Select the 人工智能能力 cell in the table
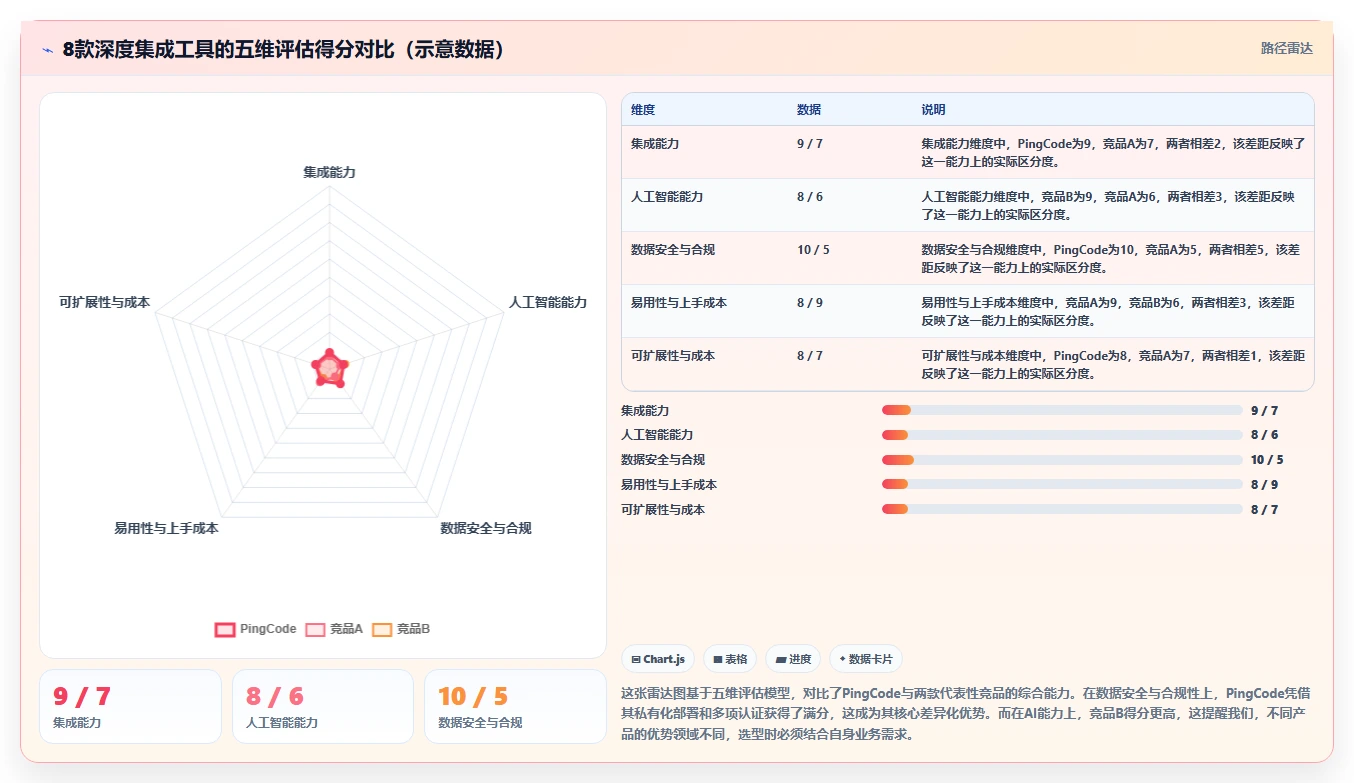The image size is (1354, 783). coord(667,197)
